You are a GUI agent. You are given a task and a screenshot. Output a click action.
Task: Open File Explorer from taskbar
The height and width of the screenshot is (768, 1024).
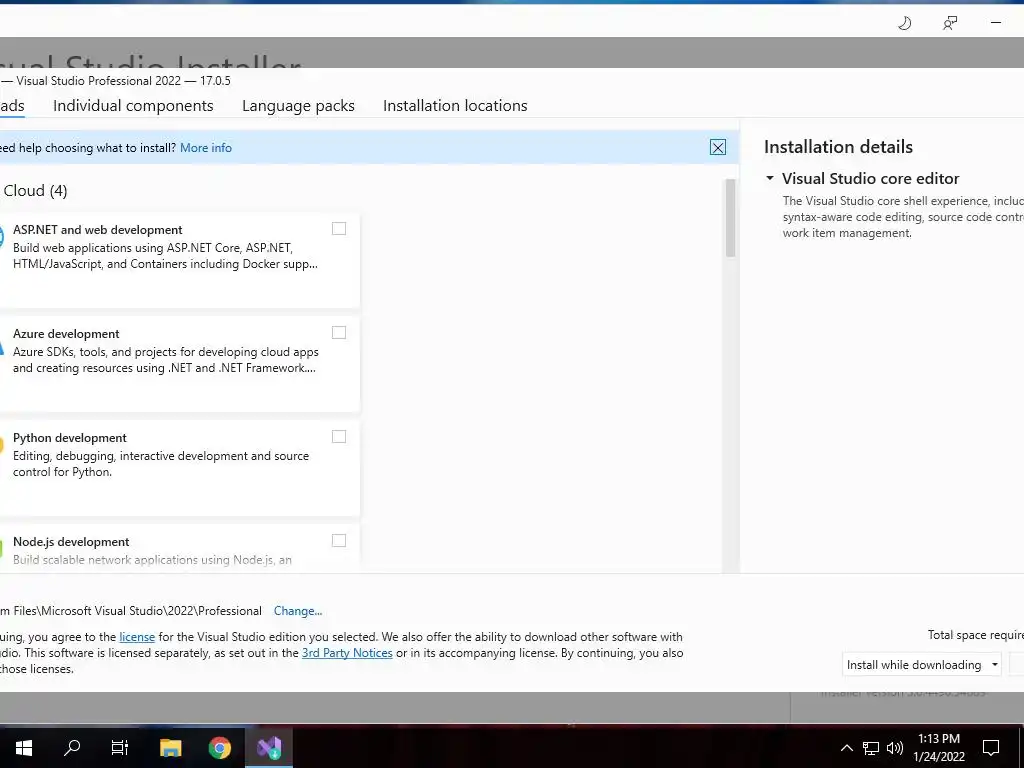coord(170,748)
